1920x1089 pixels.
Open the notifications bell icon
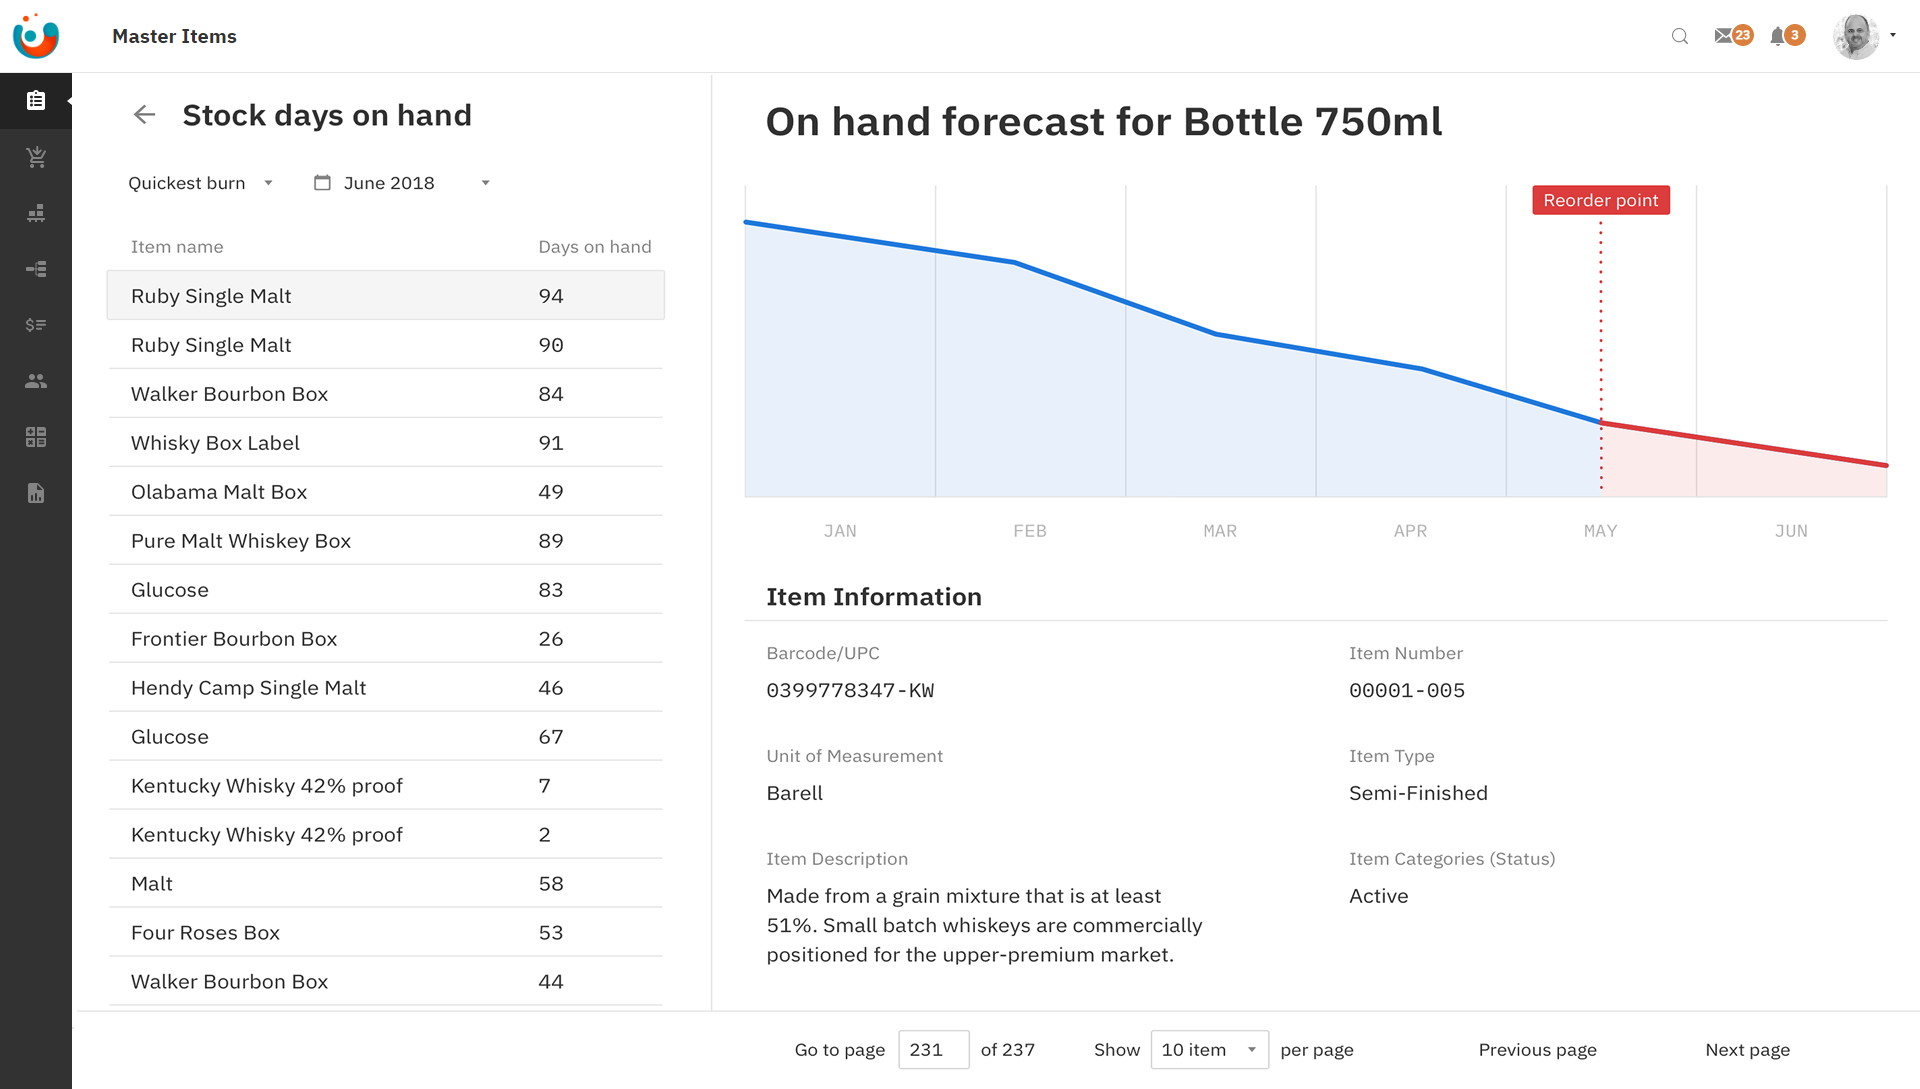point(1778,36)
